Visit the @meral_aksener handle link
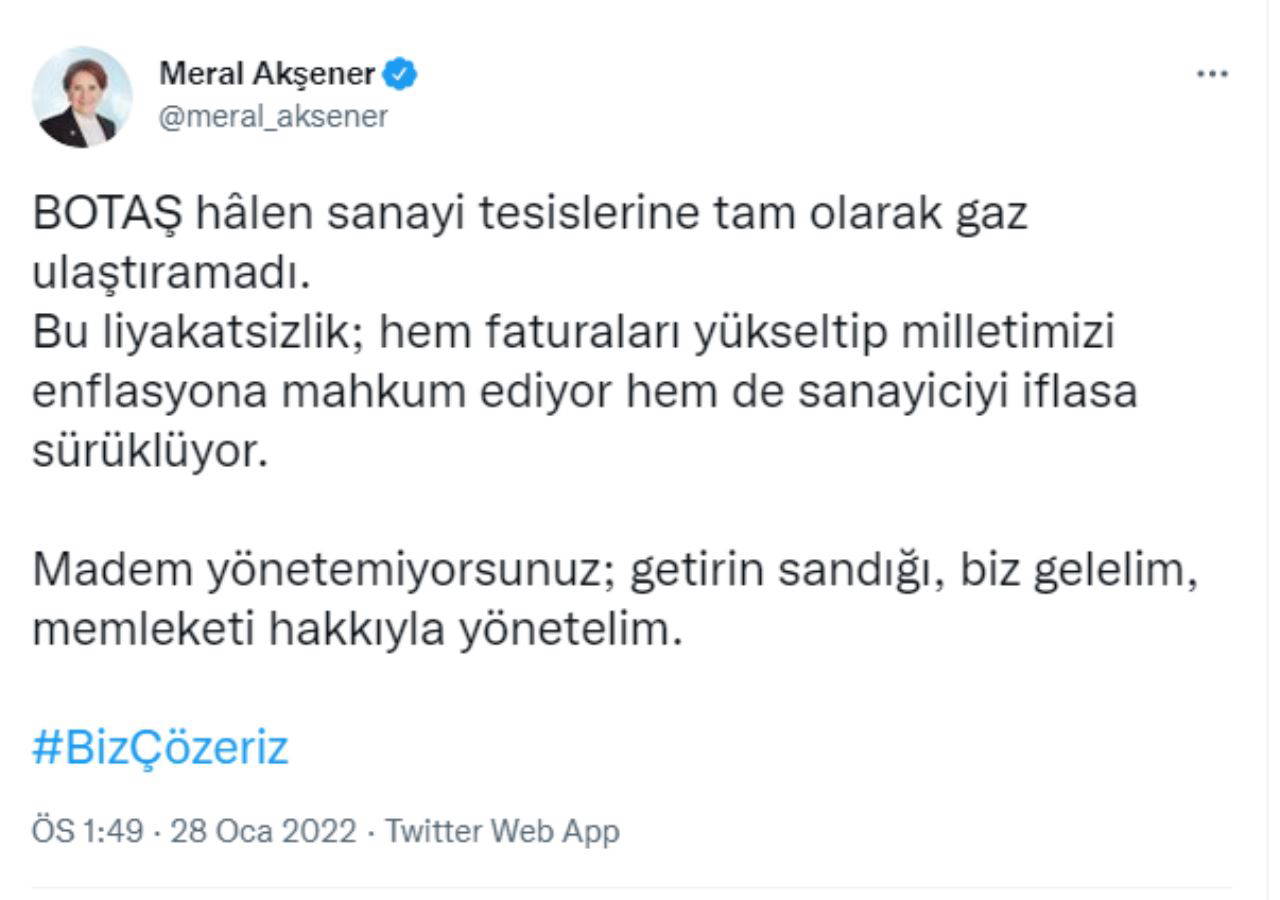The width and height of the screenshot is (1280, 900). 273,117
